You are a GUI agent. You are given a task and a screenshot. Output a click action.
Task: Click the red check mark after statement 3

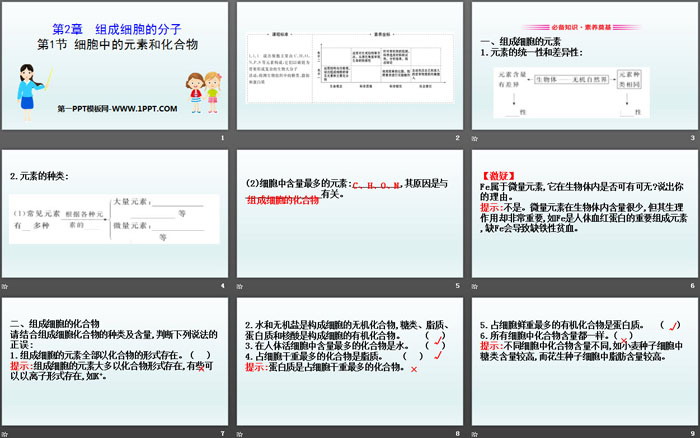coord(439,344)
